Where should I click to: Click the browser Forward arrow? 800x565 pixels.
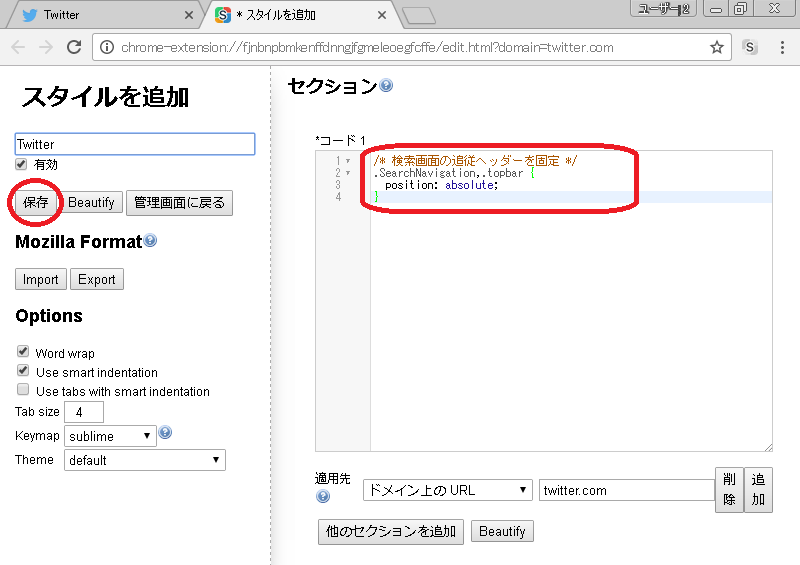tap(46, 47)
